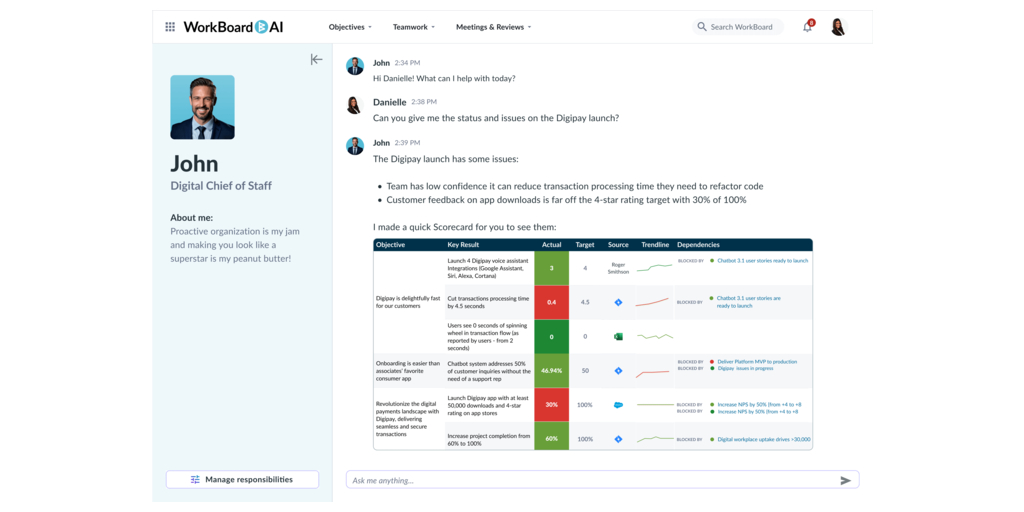The height and width of the screenshot is (512, 1024).
Task: Open the user profile avatar in top bar
Action: coord(838,27)
